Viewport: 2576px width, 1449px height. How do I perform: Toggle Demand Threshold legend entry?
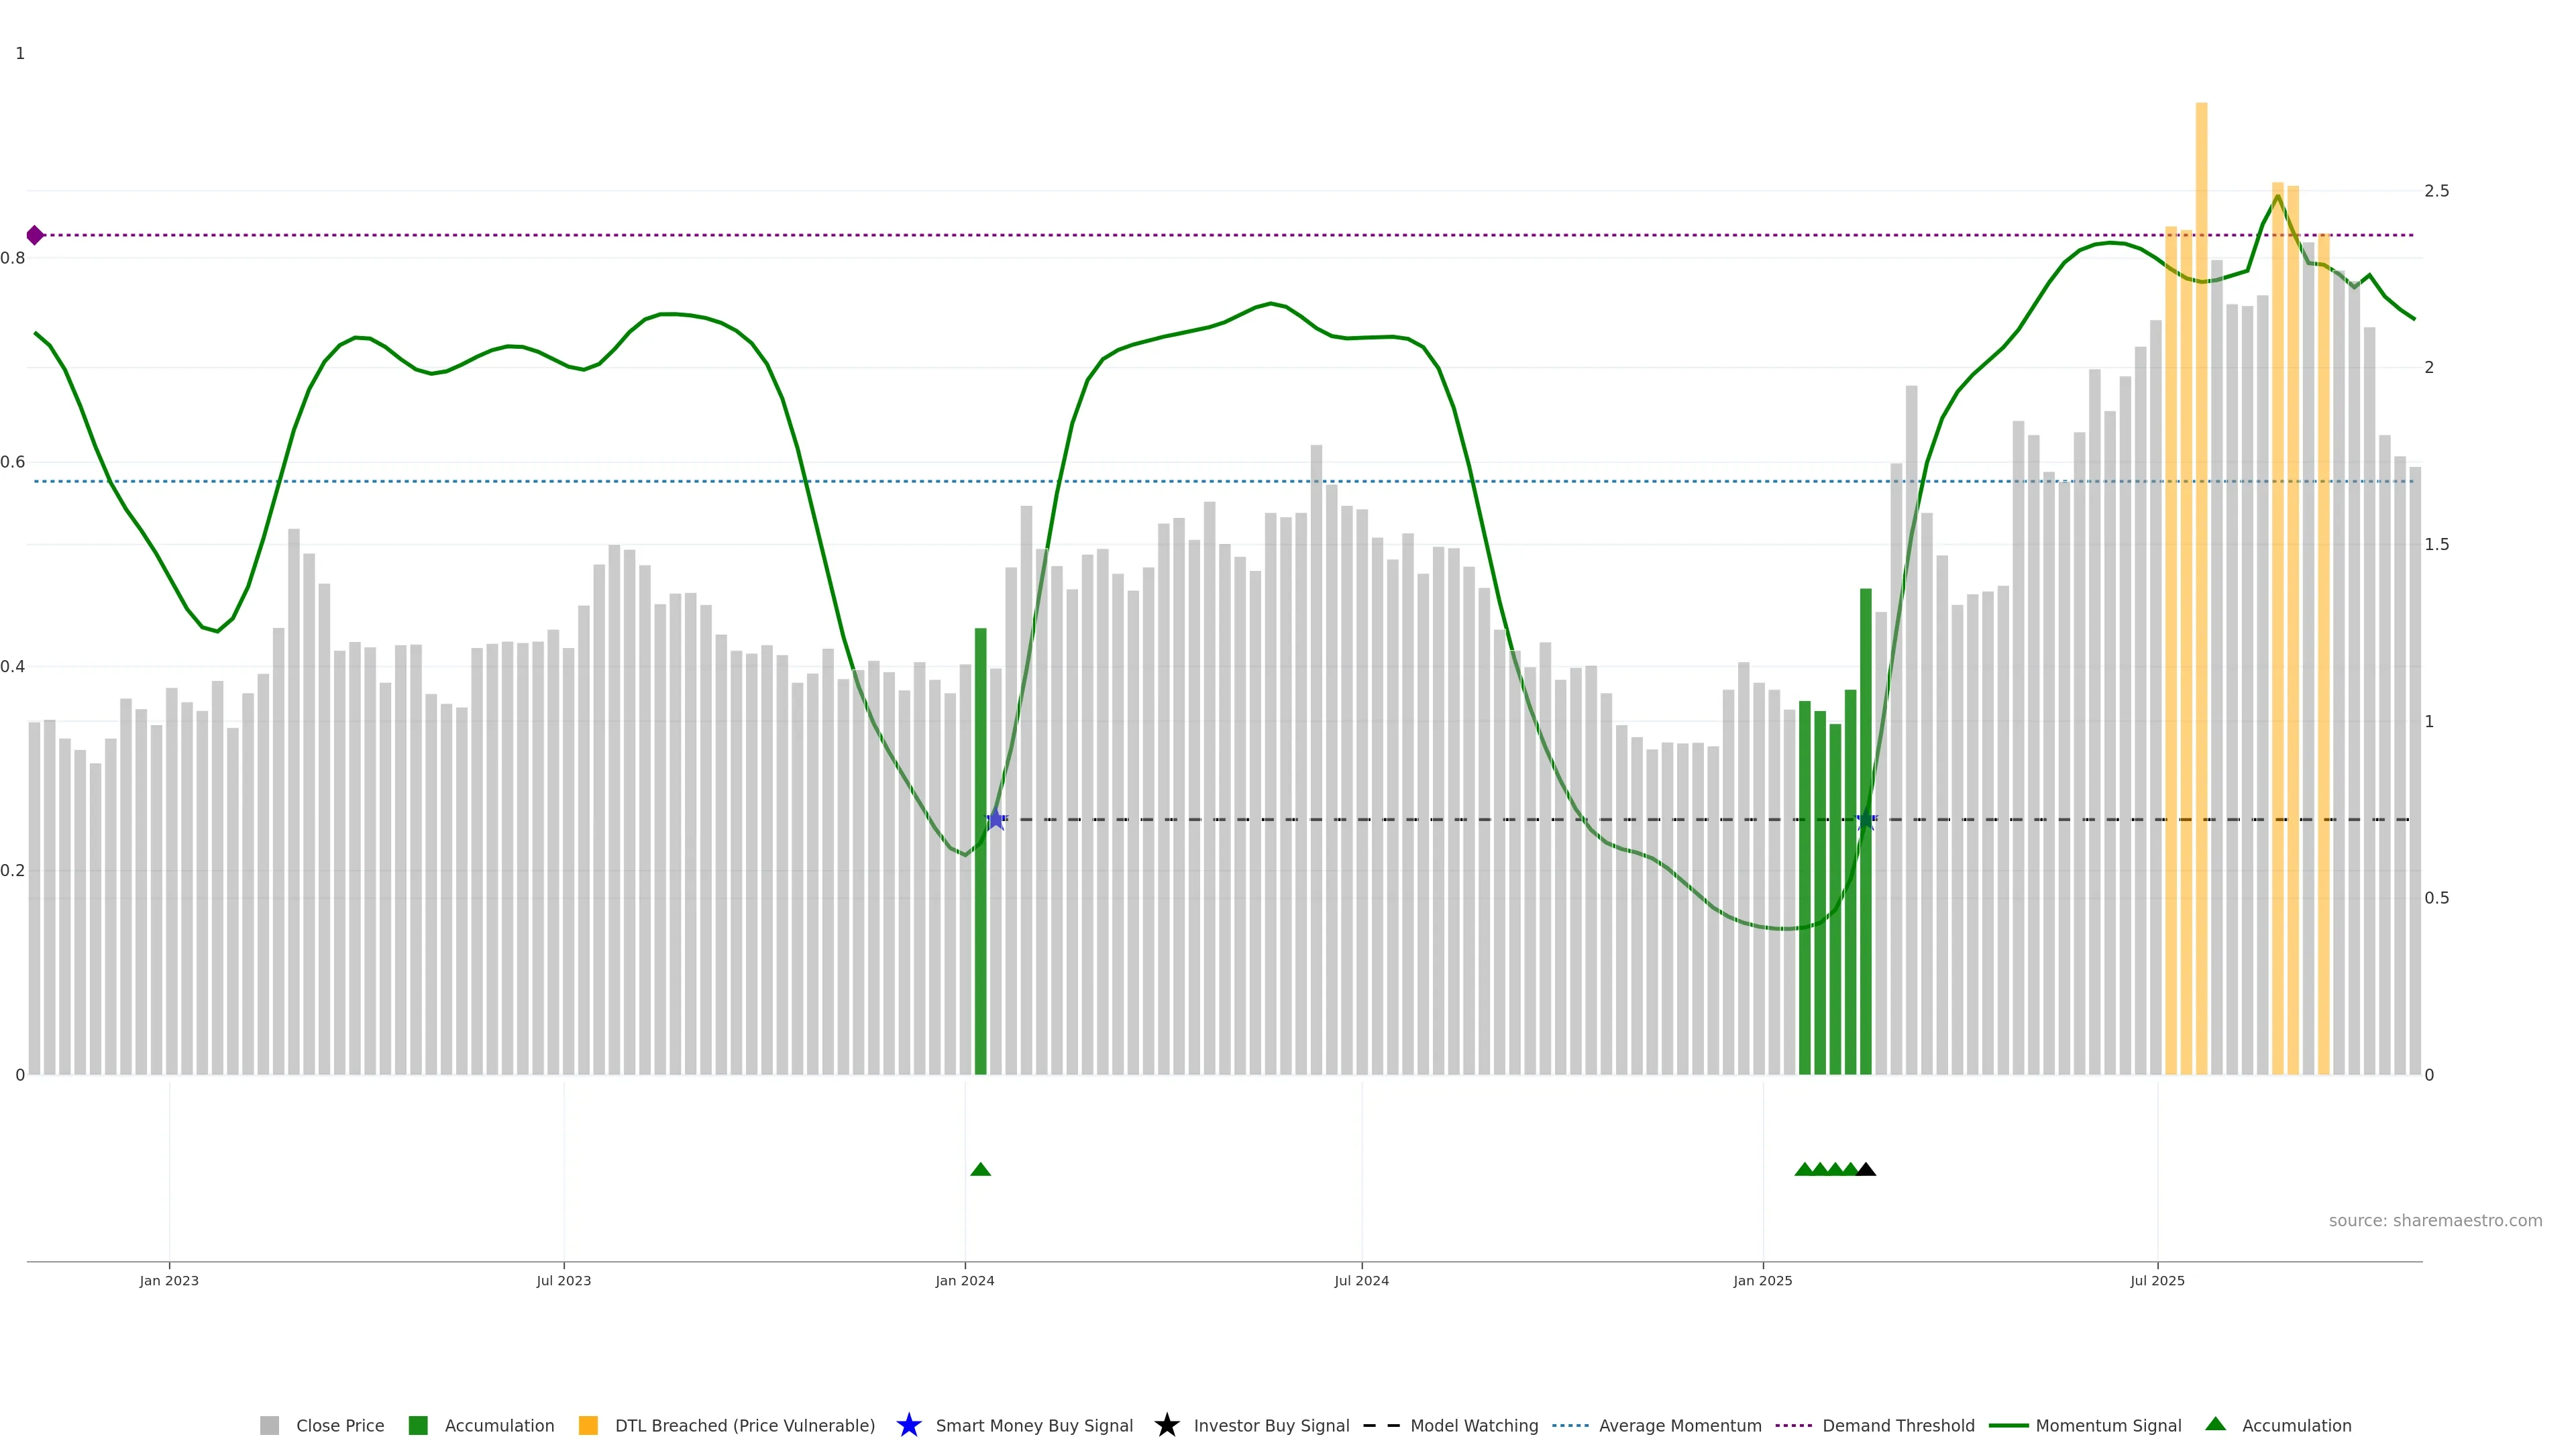[1898, 1426]
